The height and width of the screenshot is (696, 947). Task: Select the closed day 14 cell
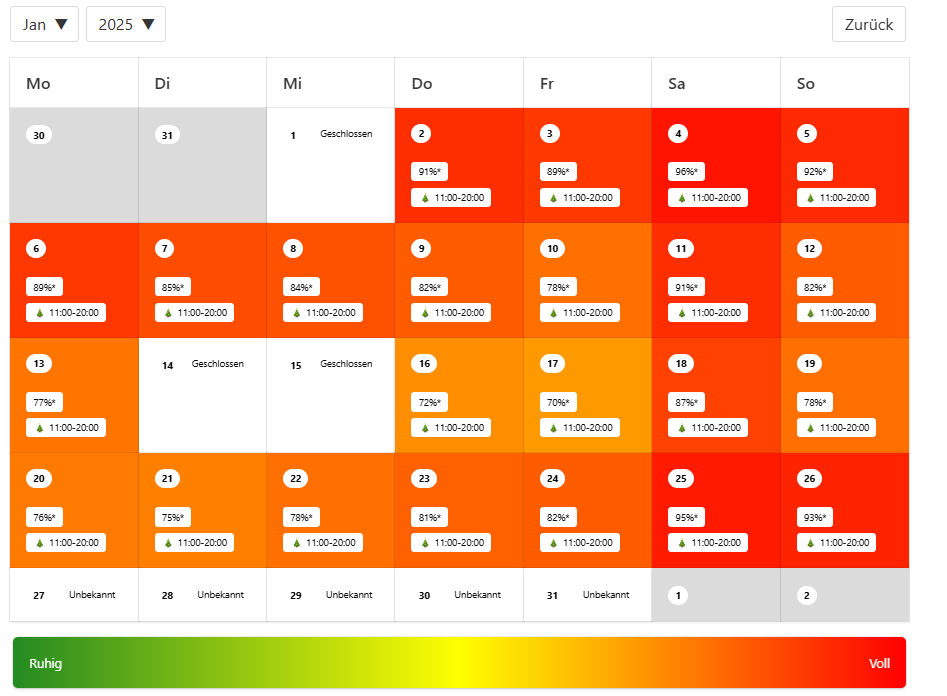click(202, 395)
